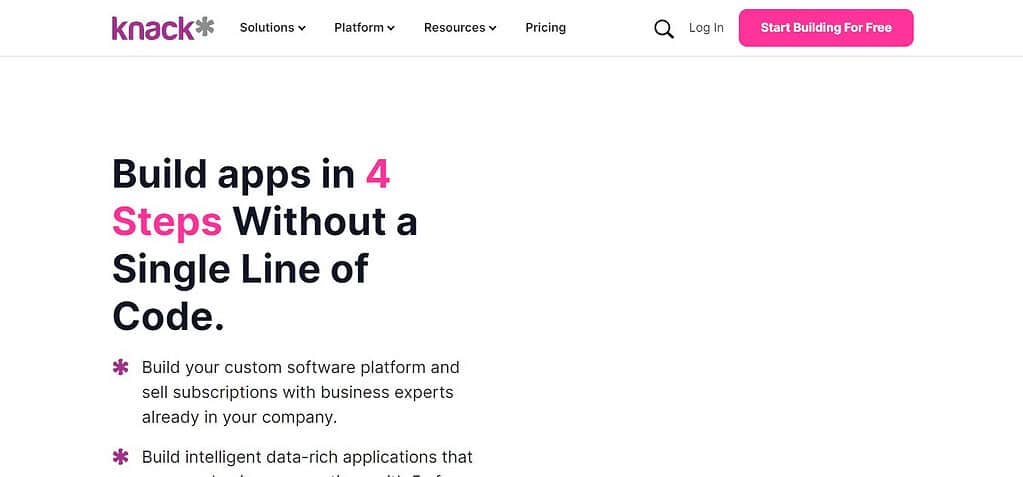Image resolution: width=1023 pixels, height=477 pixels.
Task: Click the 'Build apps in 4 Steps' heading
Action: pos(265,245)
